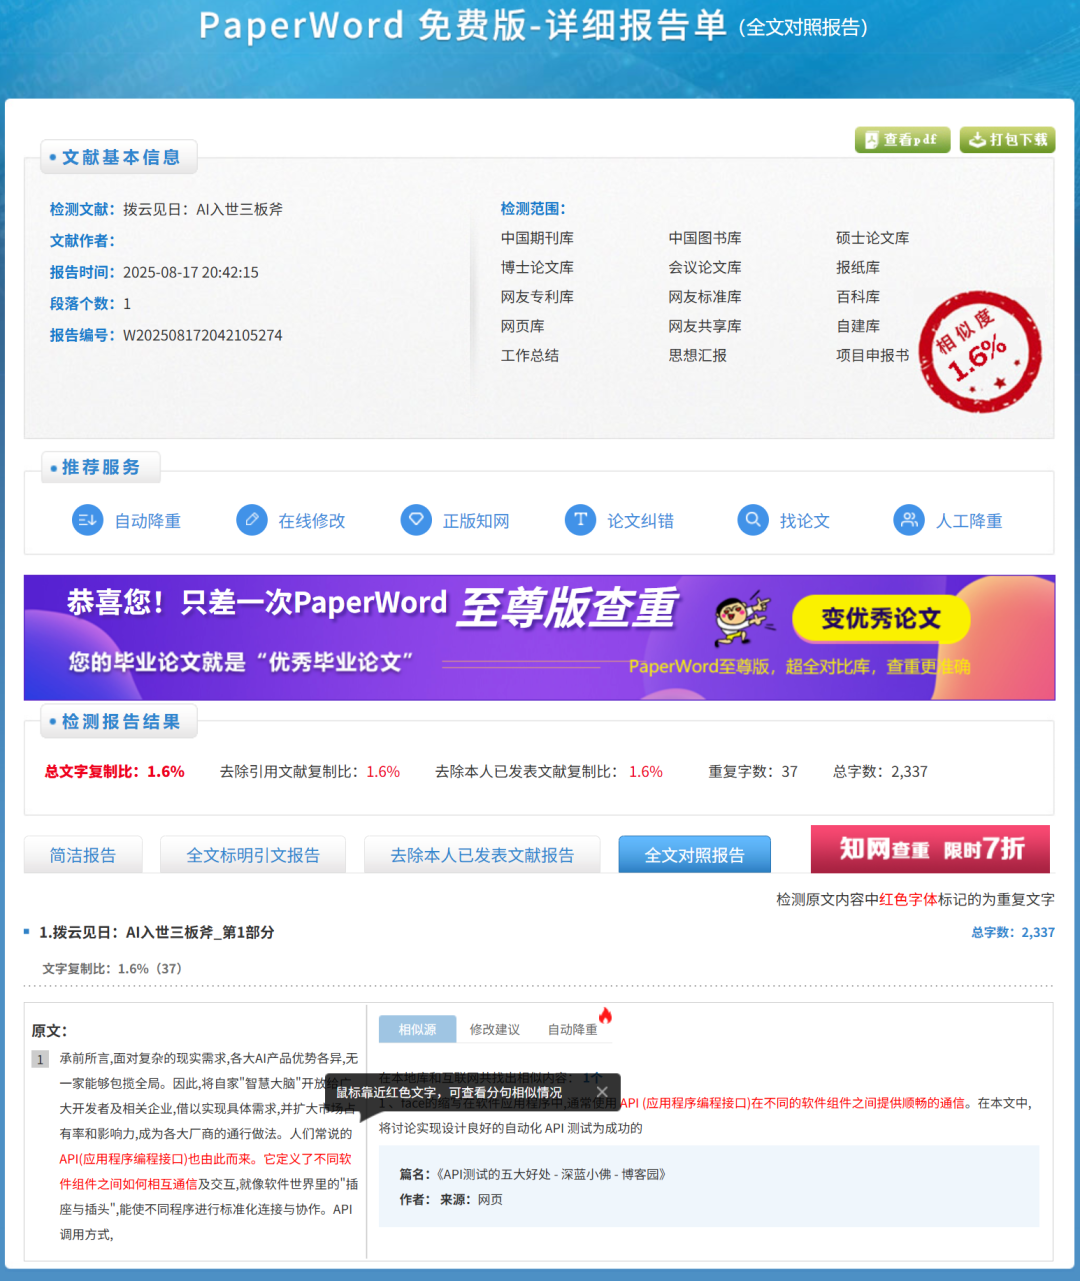Click the 正版知网 heart icon
This screenshot has height=1281, width=1080.
[x=416, y=520]
